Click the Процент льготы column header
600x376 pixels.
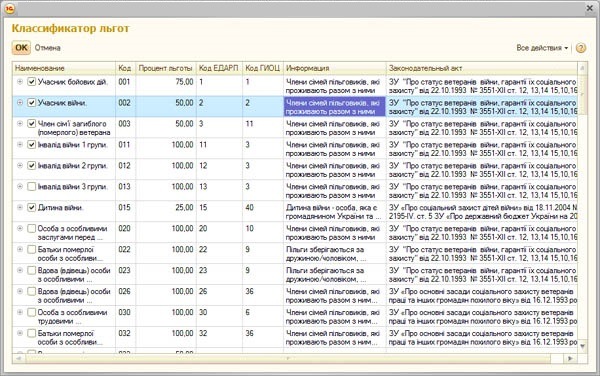tap(165, 68)
